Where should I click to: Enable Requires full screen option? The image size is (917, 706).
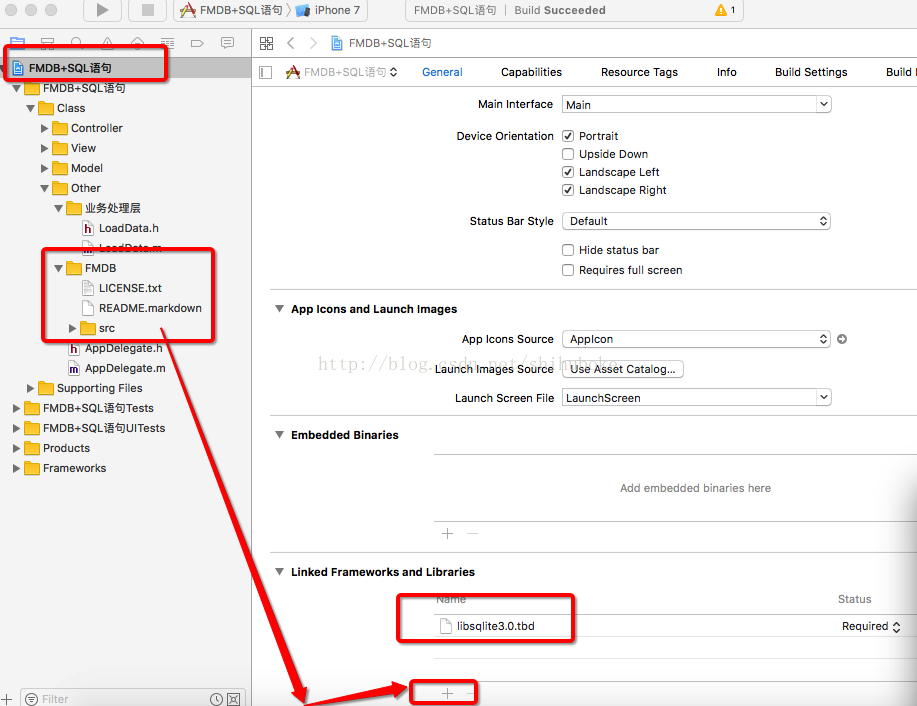[x=568, y=270]
